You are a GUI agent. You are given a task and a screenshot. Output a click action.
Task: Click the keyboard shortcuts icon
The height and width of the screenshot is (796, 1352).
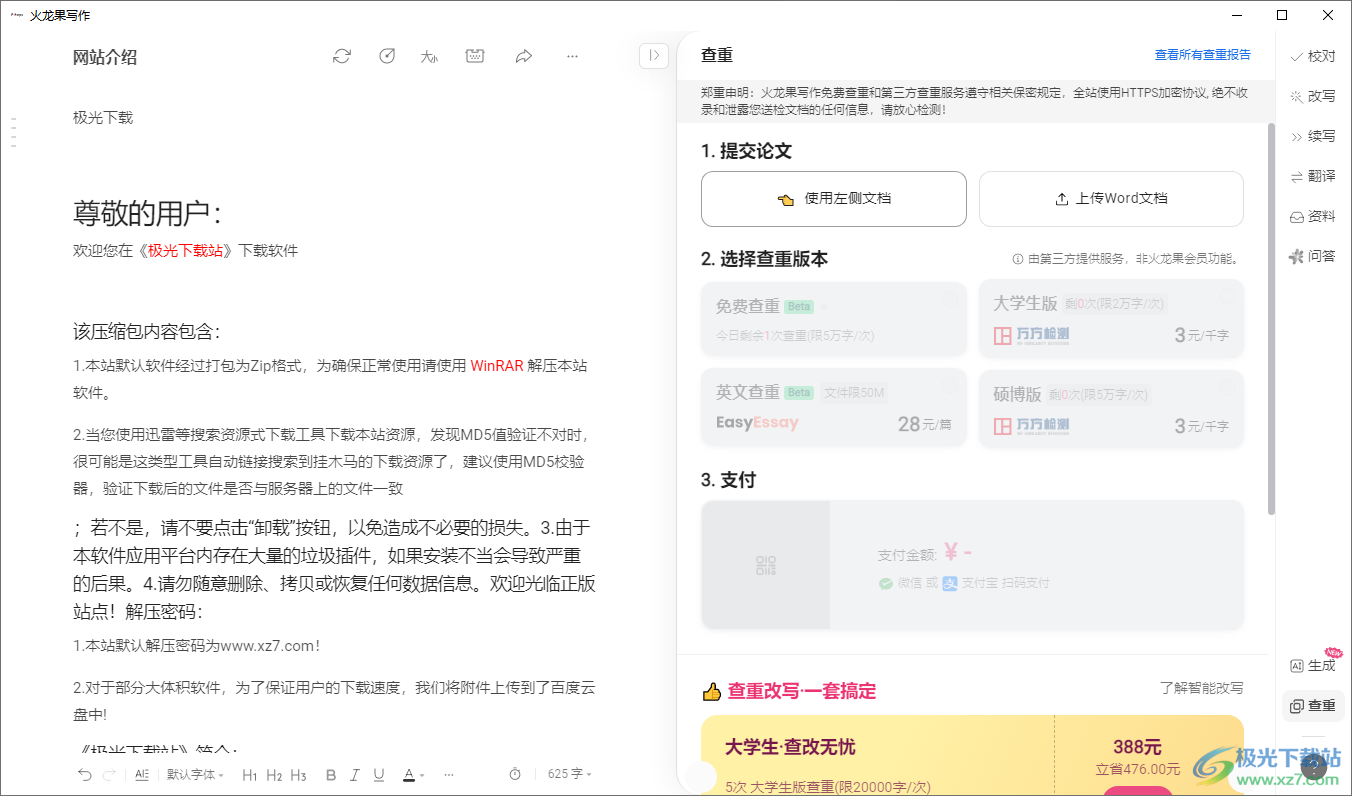[476, 56]
